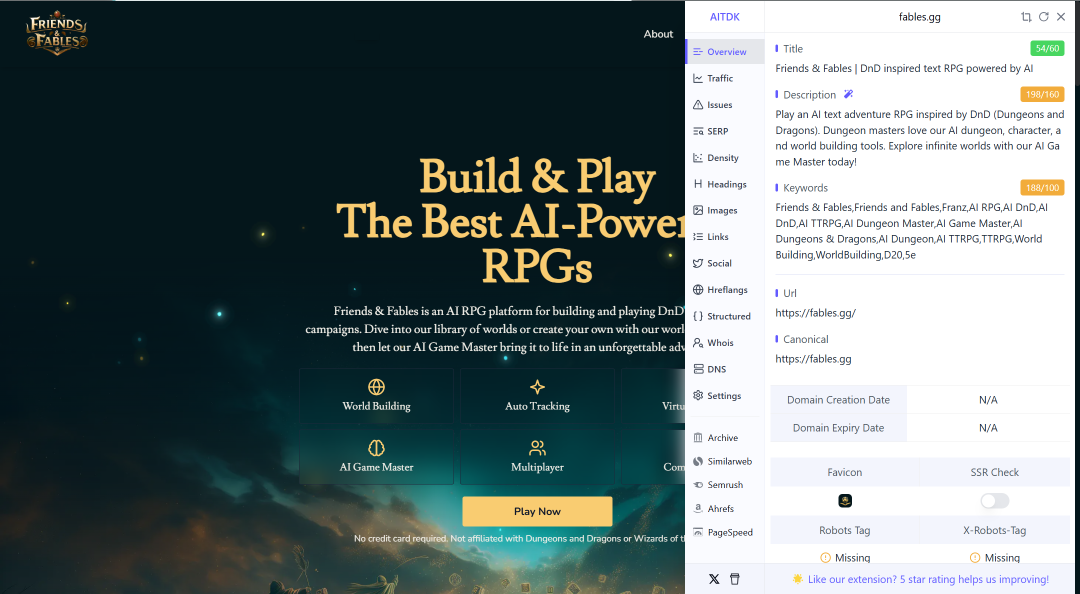This screenshot has width=1080, height=594.
Task: Click the crop icon in the AITDK header
Action: pos(1026,17)
